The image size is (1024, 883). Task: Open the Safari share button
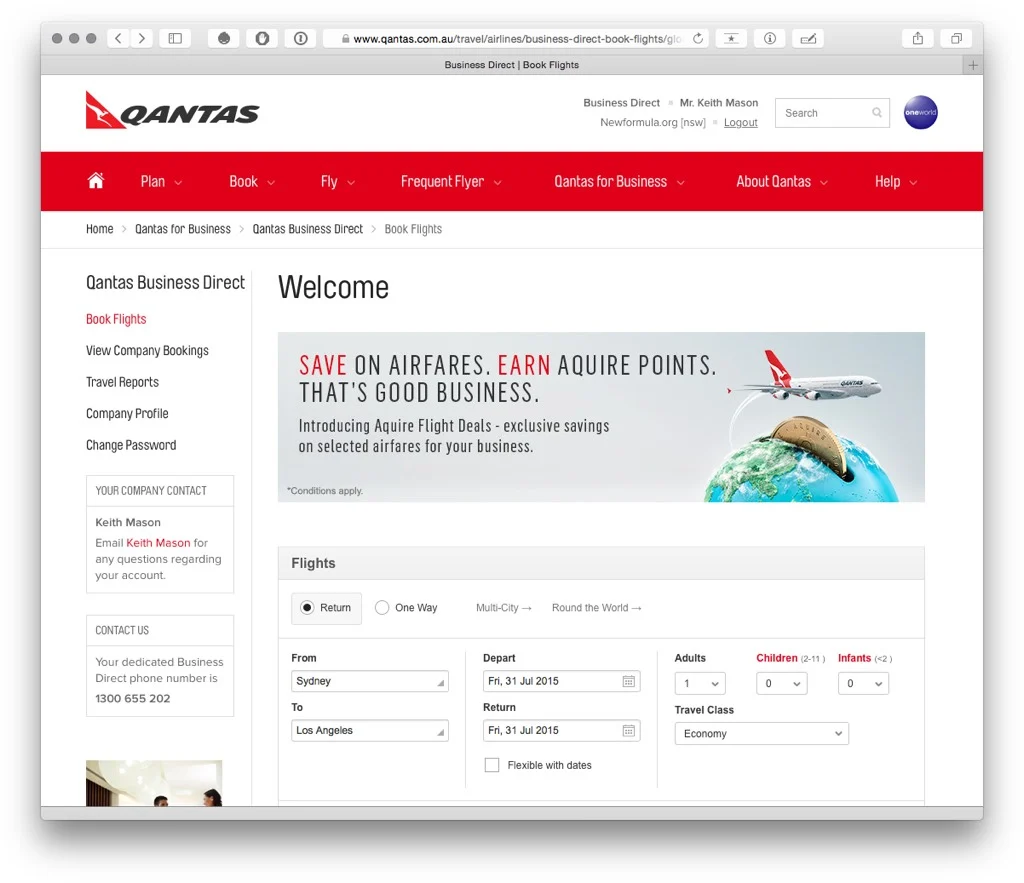point(918,39)
